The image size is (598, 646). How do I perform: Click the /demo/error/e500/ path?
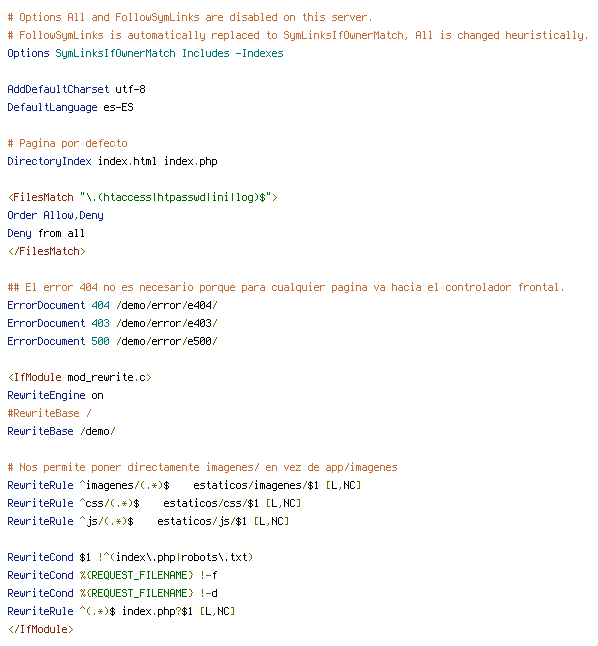[x=167, y=342]
